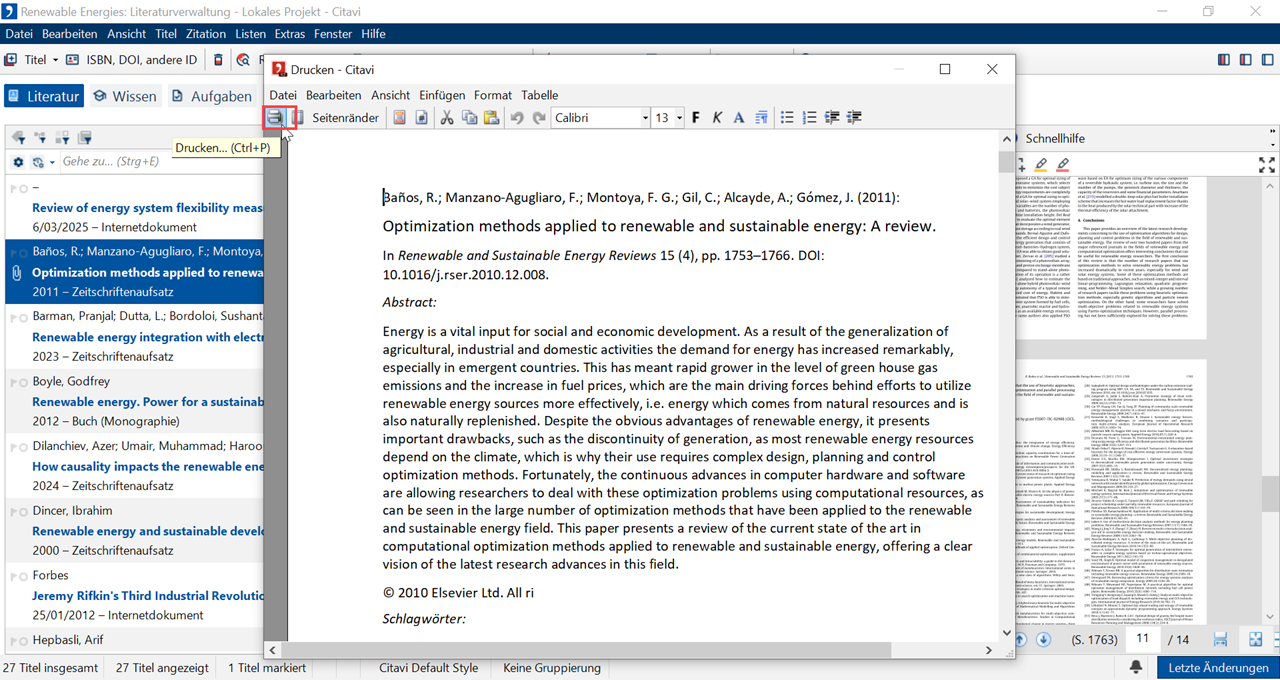This screenshot has height=680, width=1280.
Task: Click the Letzte Änderungen button
Action: (1218, 667)
